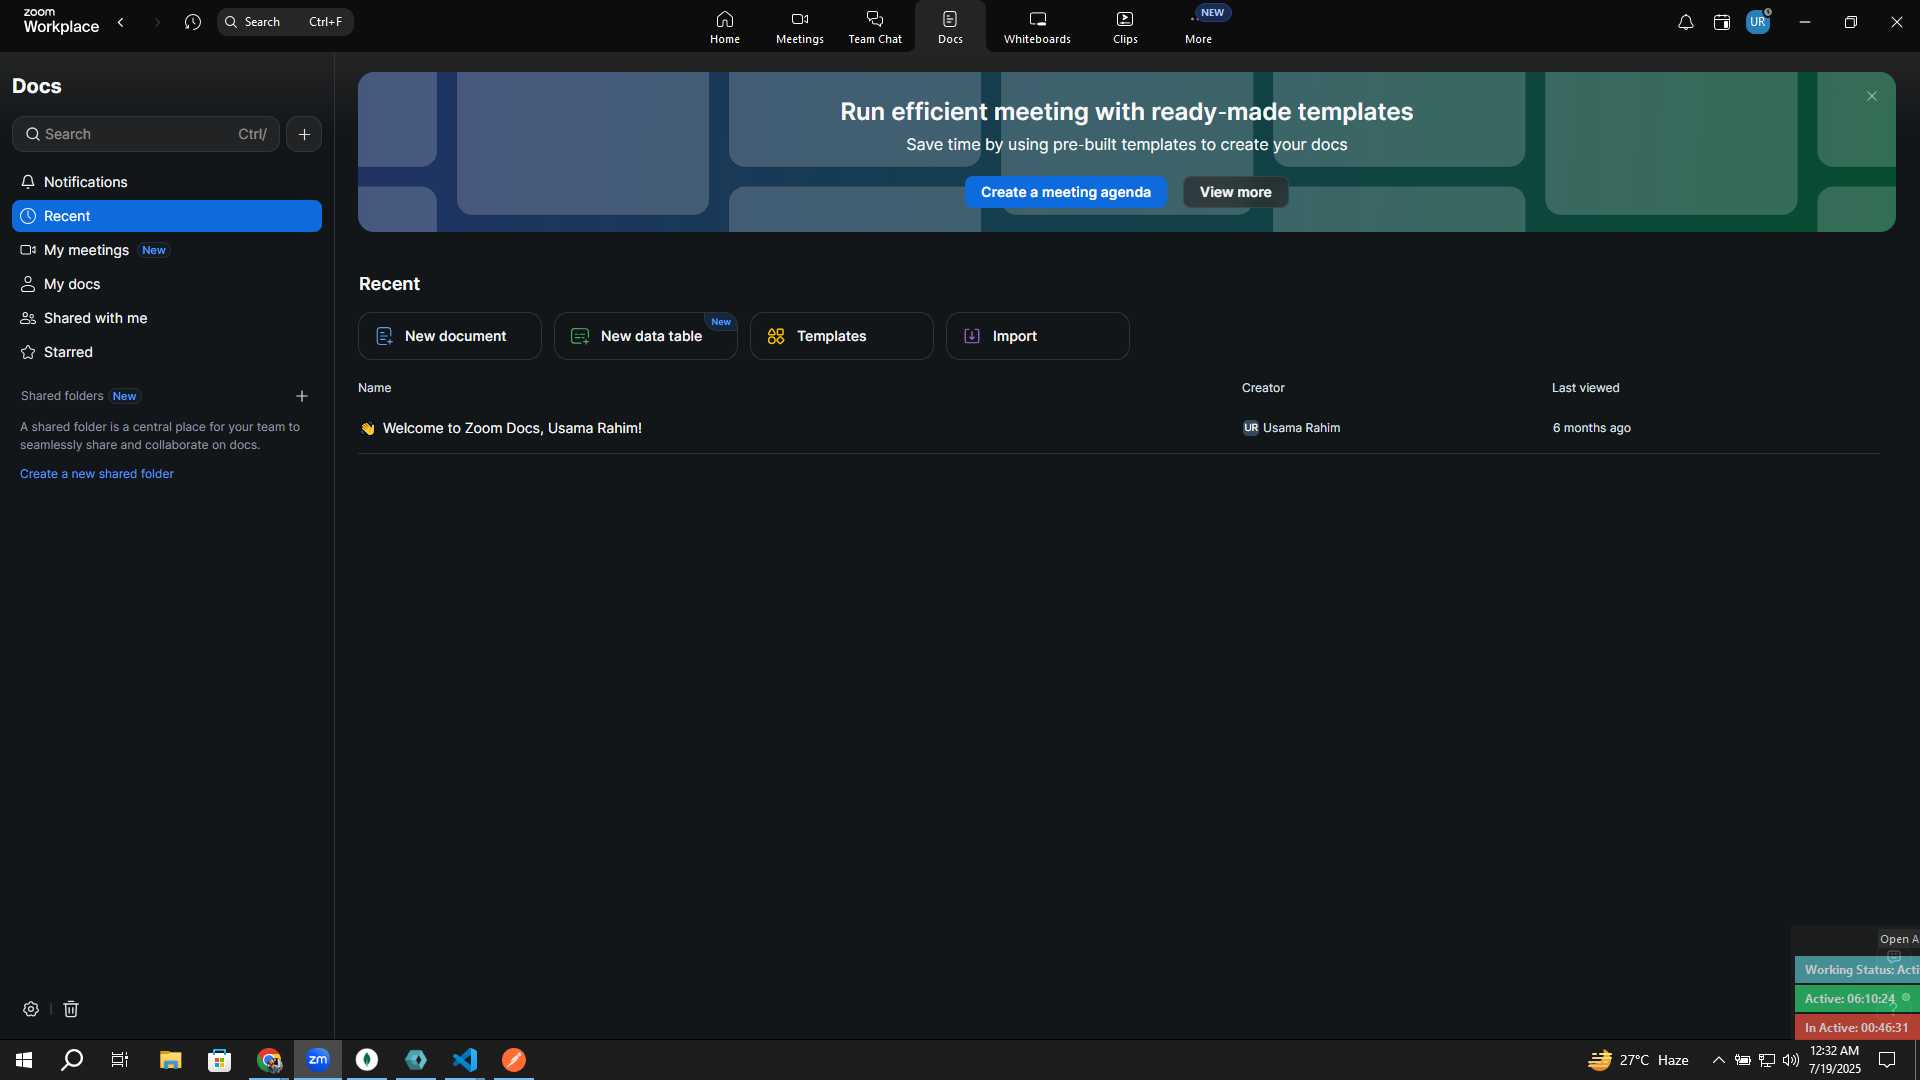The image size is (1920, 1080).
Task: Click the Docs sidebar search field
Action: pos(146,134)
